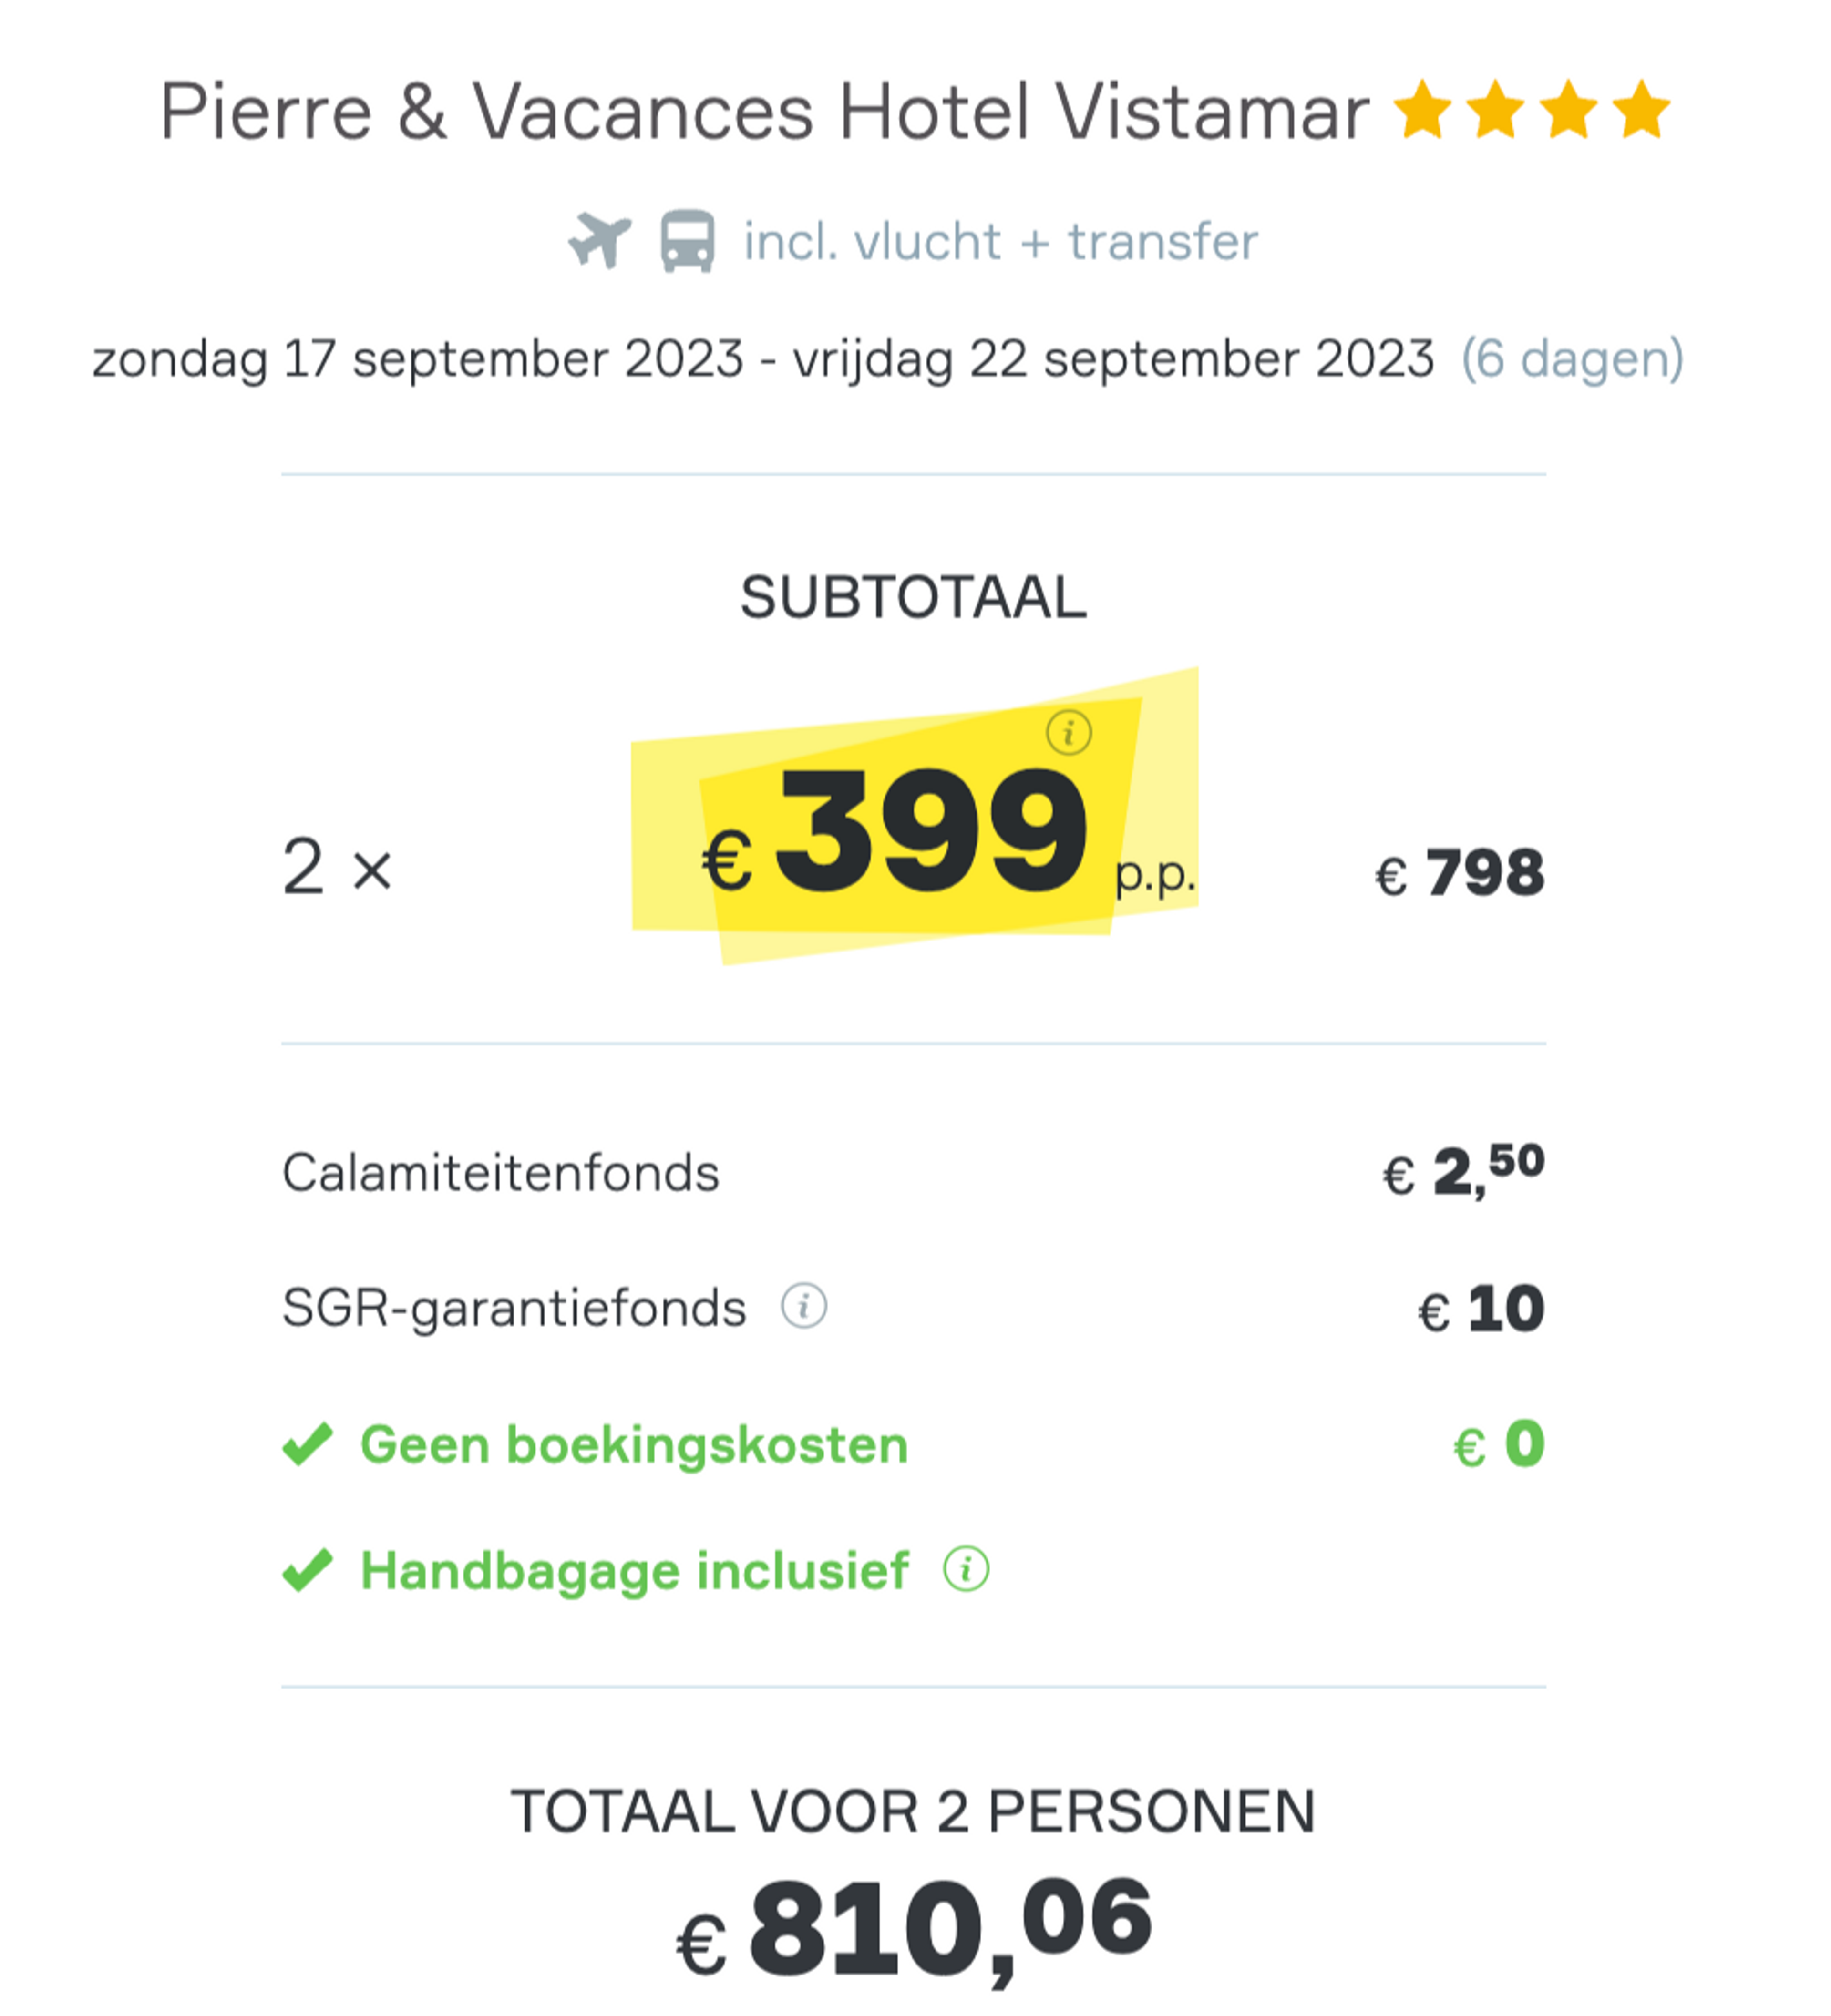Viewport: 1831px width, 2016px height.
Task: Click the green checkmark beside Geen boekingskosten
Action: tap(307, 1444)
